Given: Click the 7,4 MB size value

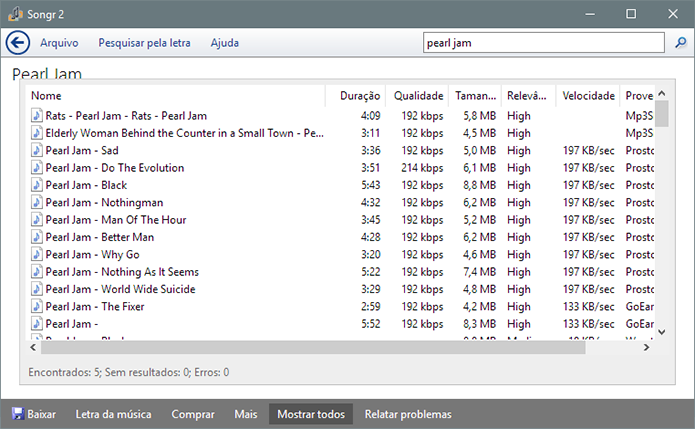Looking at the screenshot, I should tap(479, 272).
